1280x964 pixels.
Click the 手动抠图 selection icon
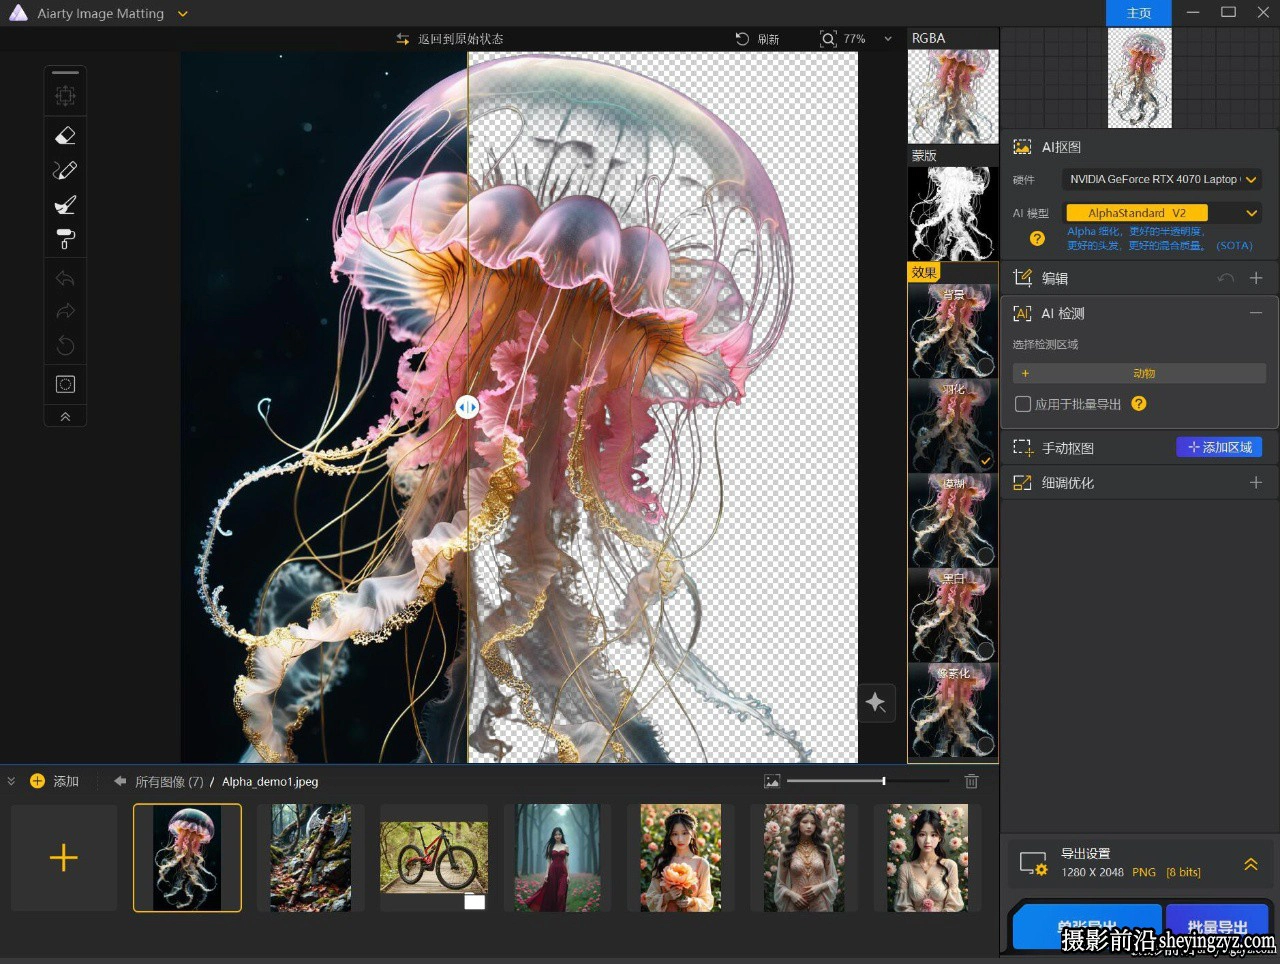pos(1022,448)
